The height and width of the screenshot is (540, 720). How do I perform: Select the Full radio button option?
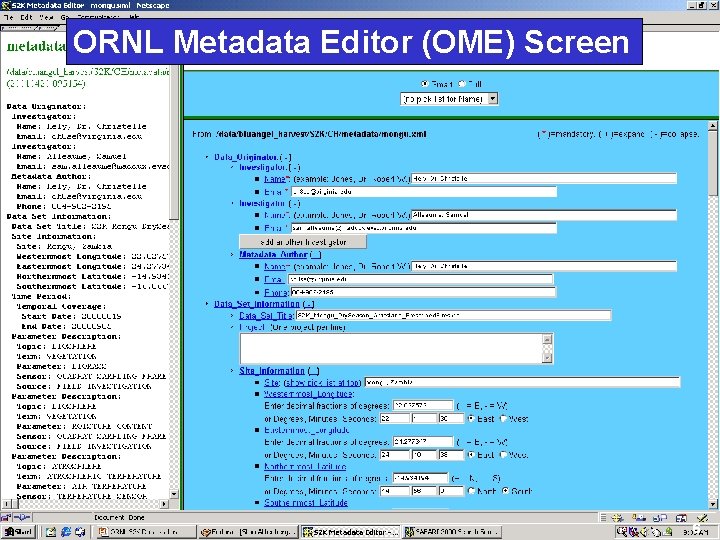(461, 84)
